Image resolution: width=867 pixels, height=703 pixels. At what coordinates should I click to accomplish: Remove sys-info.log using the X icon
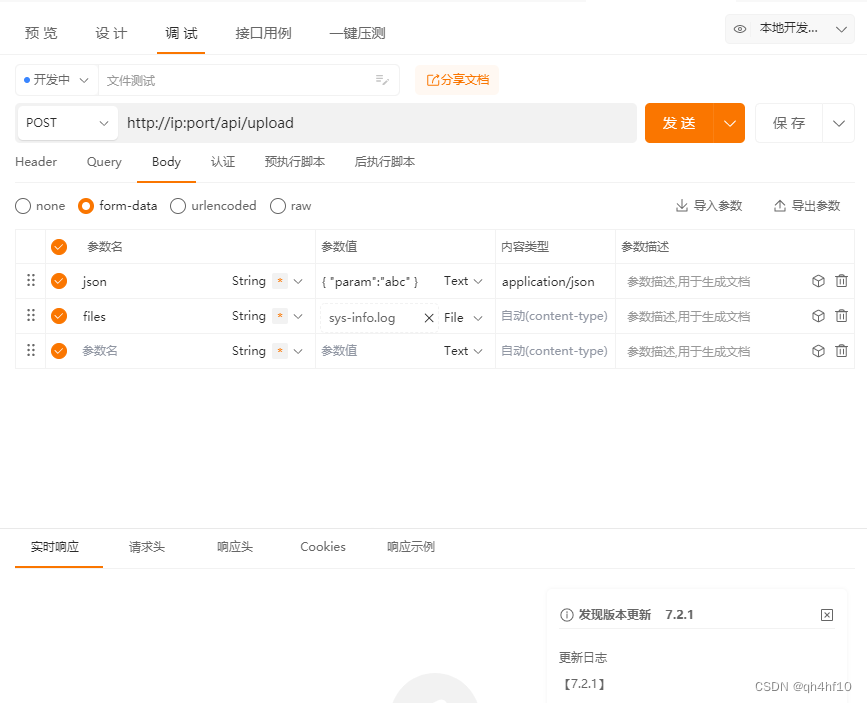tap(428, 316)
